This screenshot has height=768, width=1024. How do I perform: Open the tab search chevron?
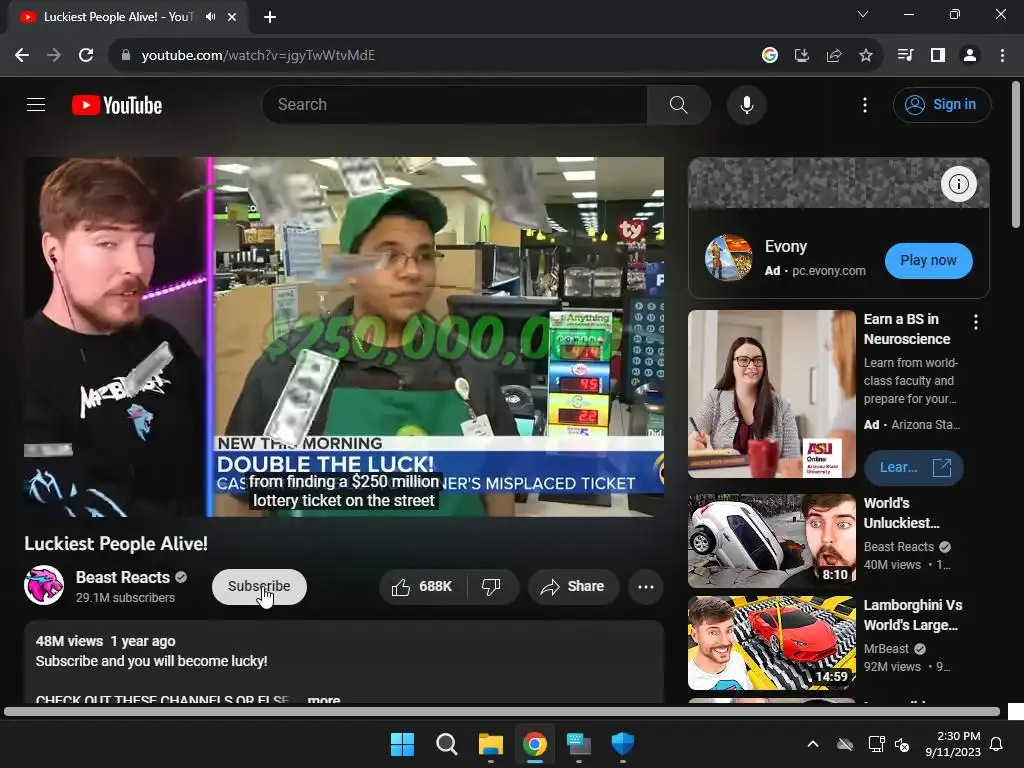tap(863, 14)
